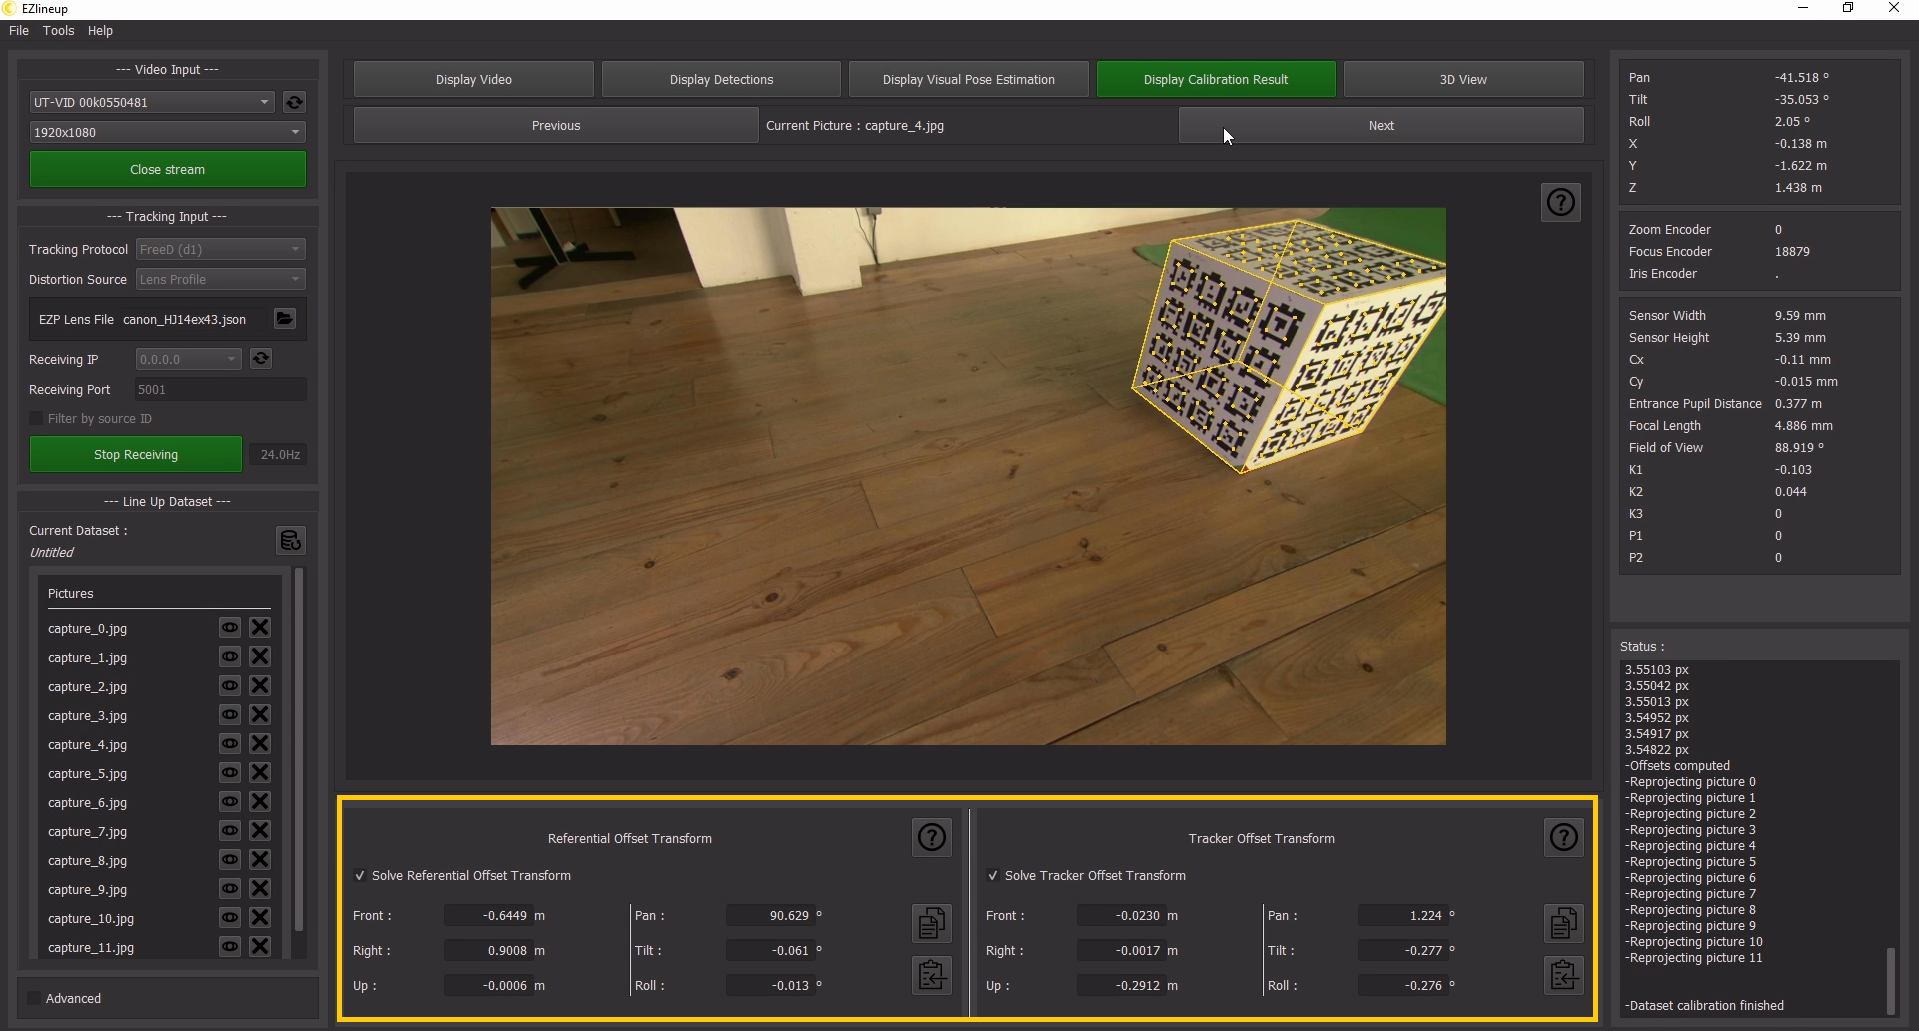Open the Tools menu

pos(58,31)
